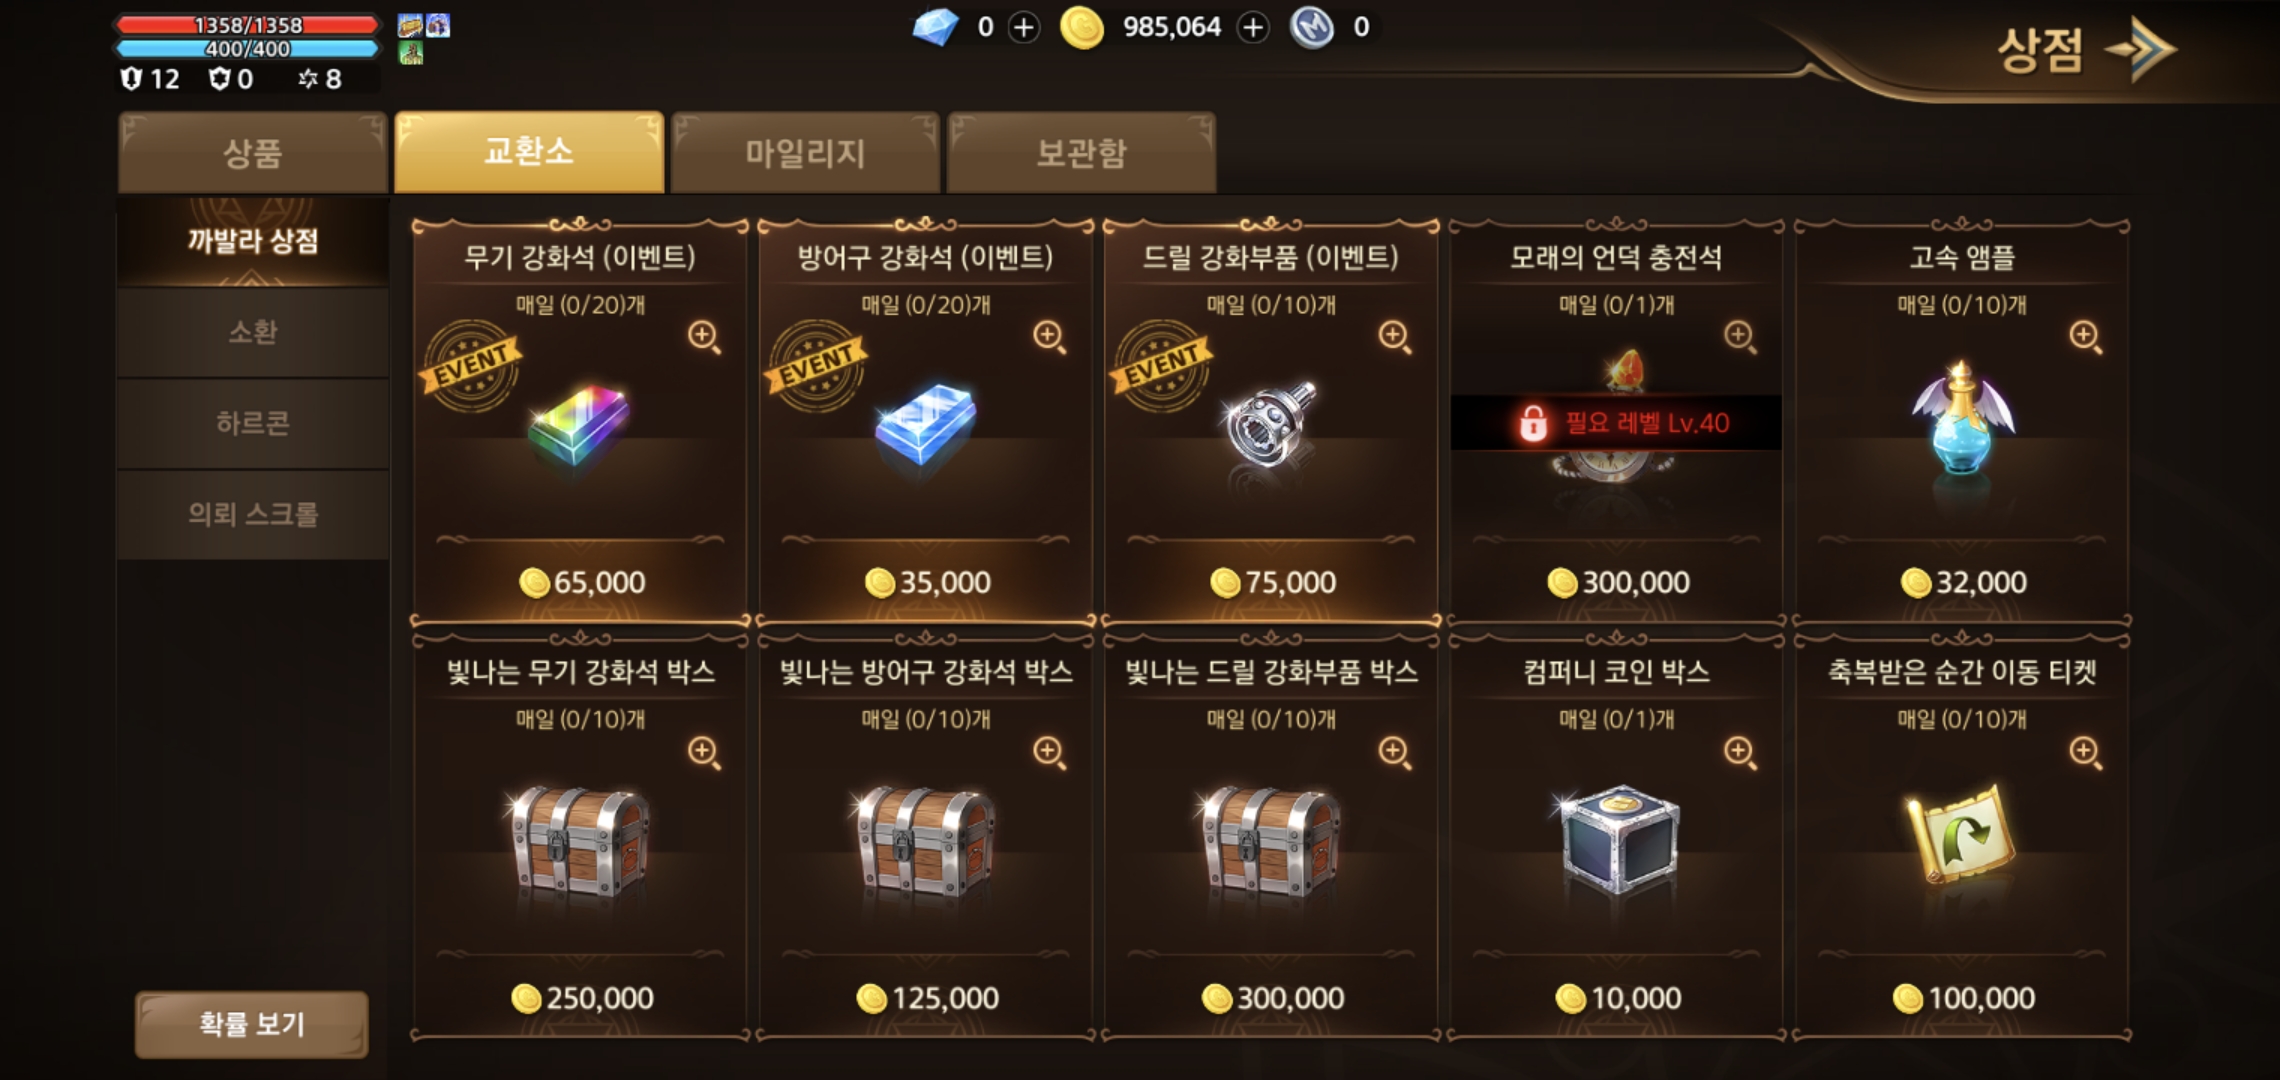The image size is (2280, 1080).
Task: Open magnifier details for 무기 강화석 (이벤트)
Action: coord(704,337)
